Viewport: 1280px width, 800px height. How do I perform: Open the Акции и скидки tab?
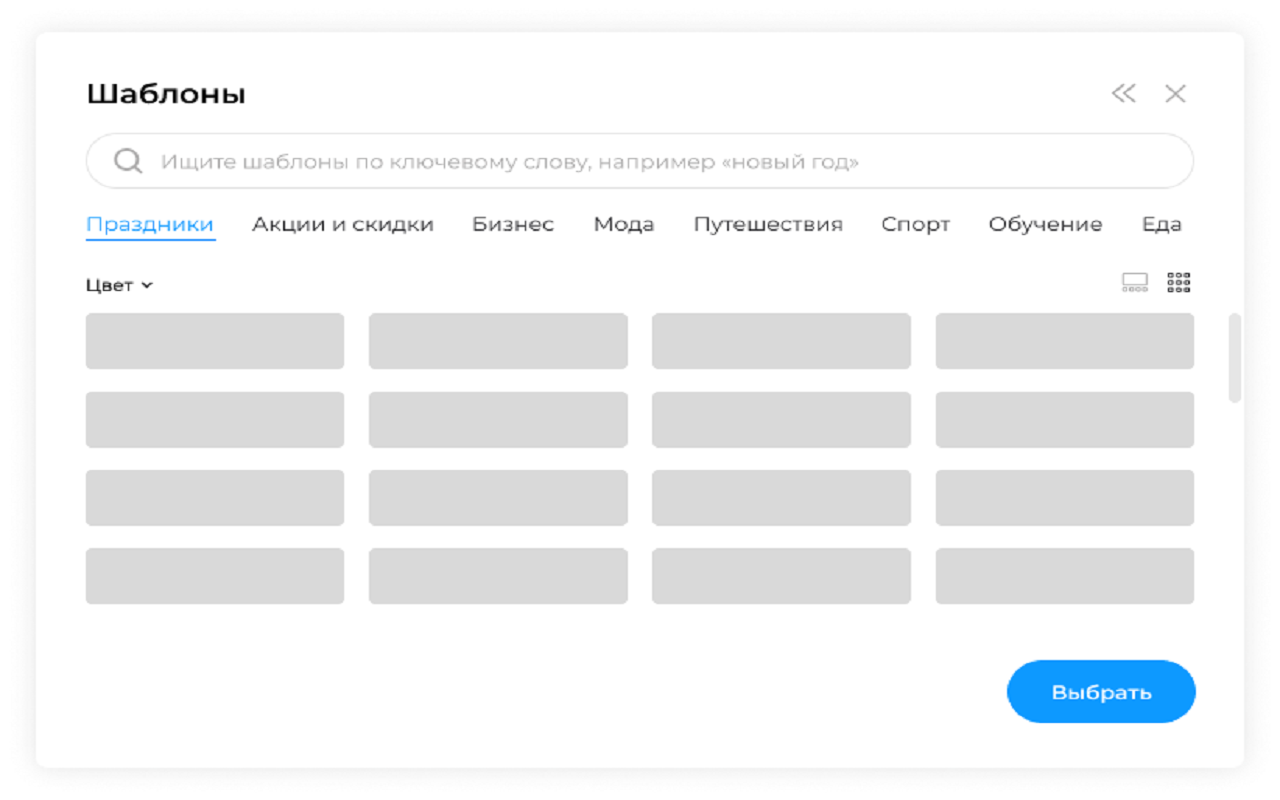tap(343, 225)
